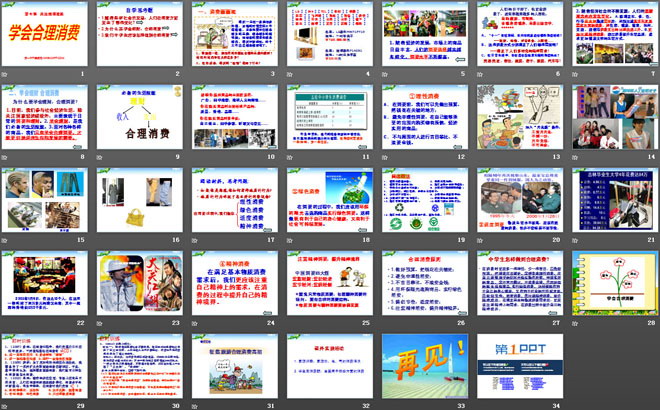Click the animation star icon under slide 1

click(4, 74)
